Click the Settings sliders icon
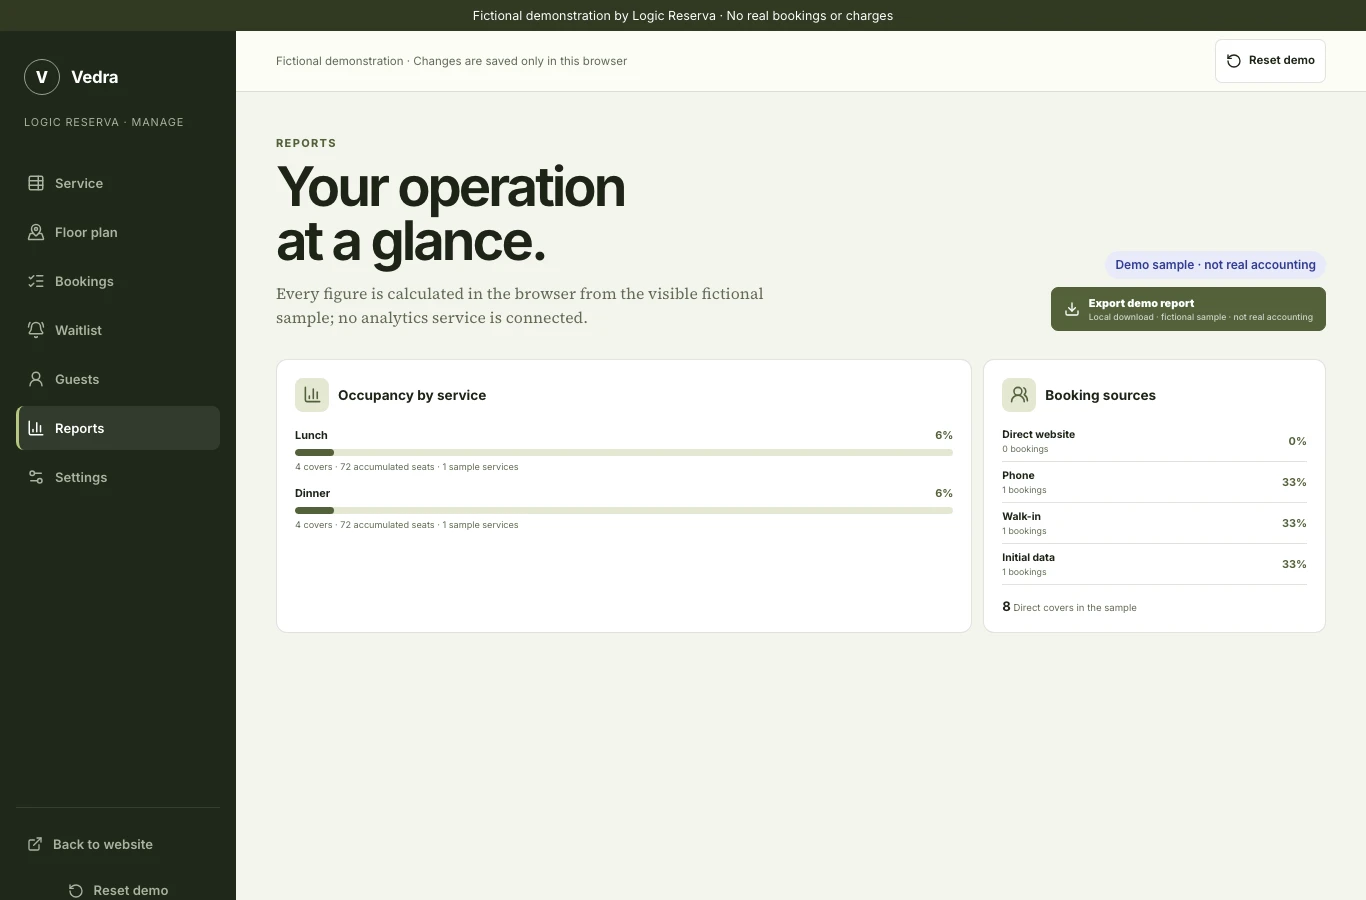 click(36, 477)
